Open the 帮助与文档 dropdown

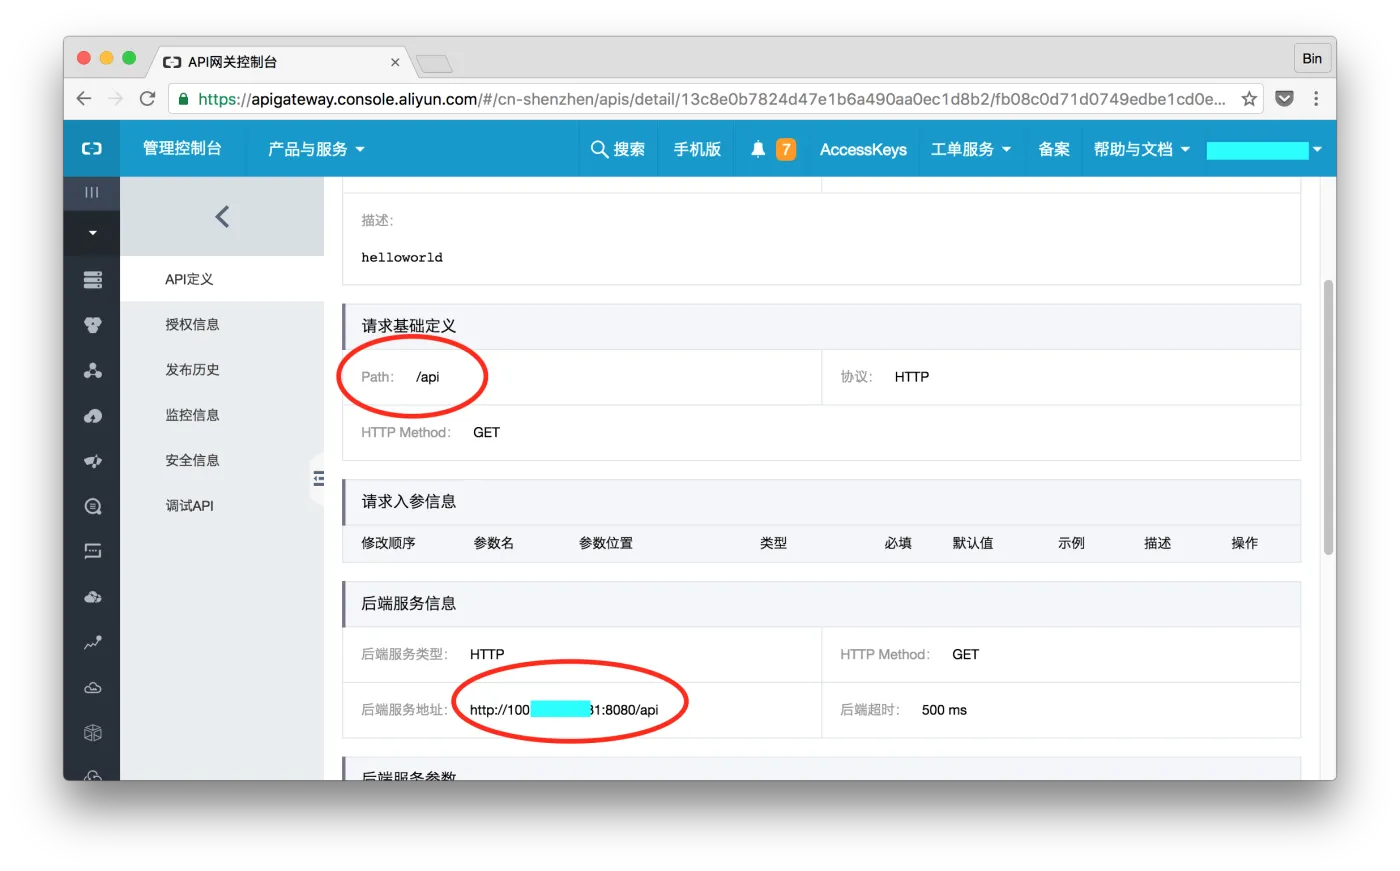point(1142,149)
